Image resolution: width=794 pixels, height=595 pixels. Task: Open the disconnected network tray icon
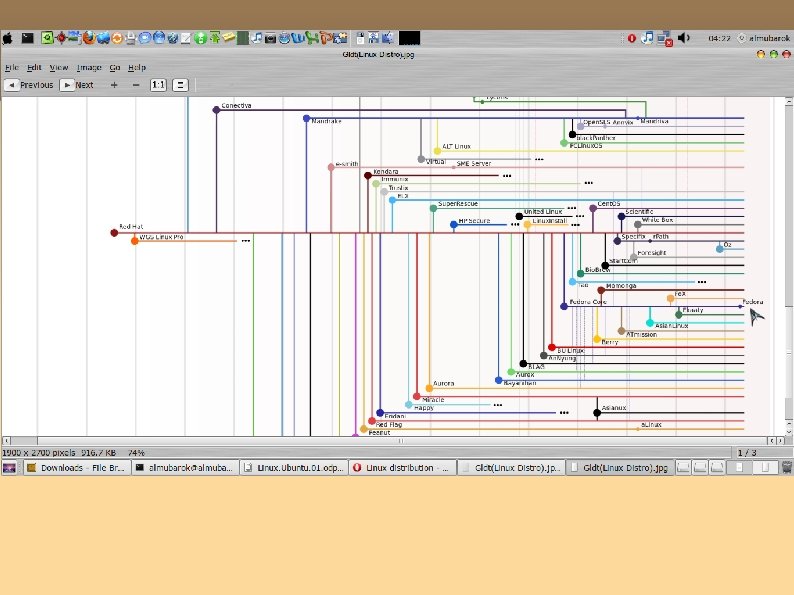tap(664, 39)
